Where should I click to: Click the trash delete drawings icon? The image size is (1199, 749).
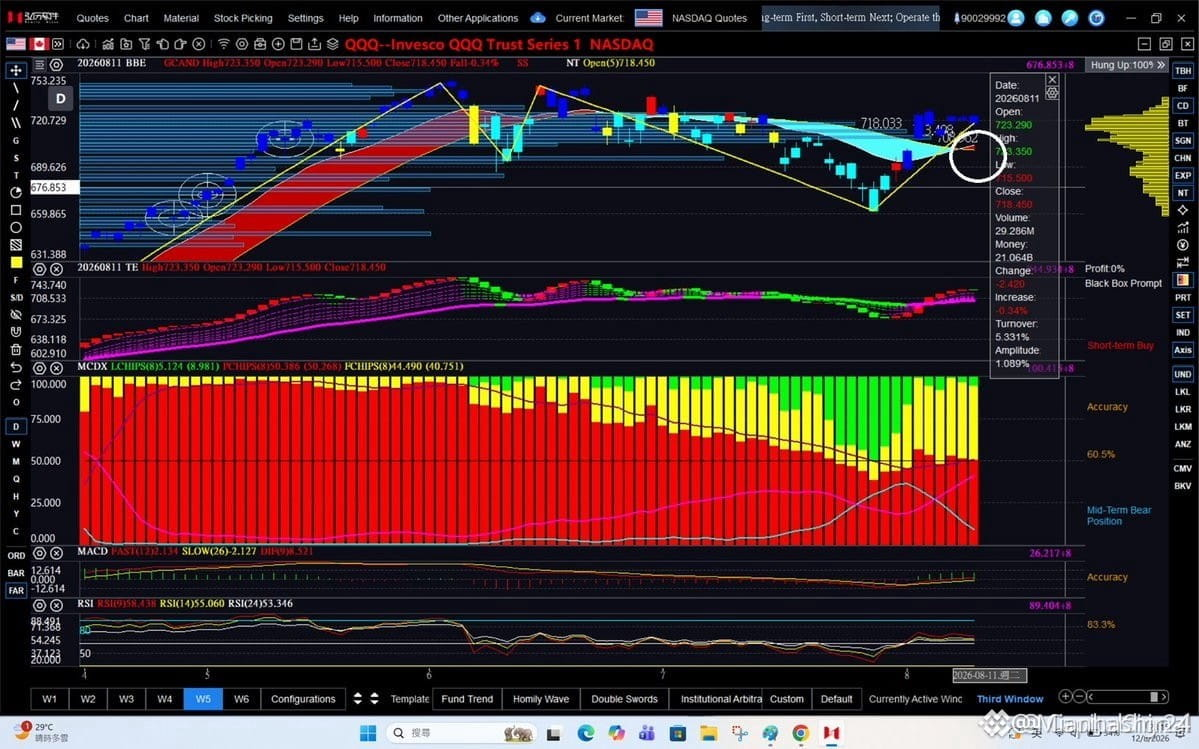click(15, 350)
